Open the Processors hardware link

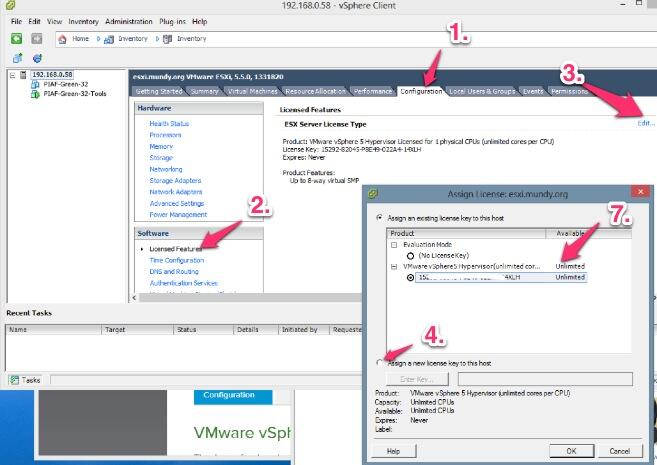(166, 135)
